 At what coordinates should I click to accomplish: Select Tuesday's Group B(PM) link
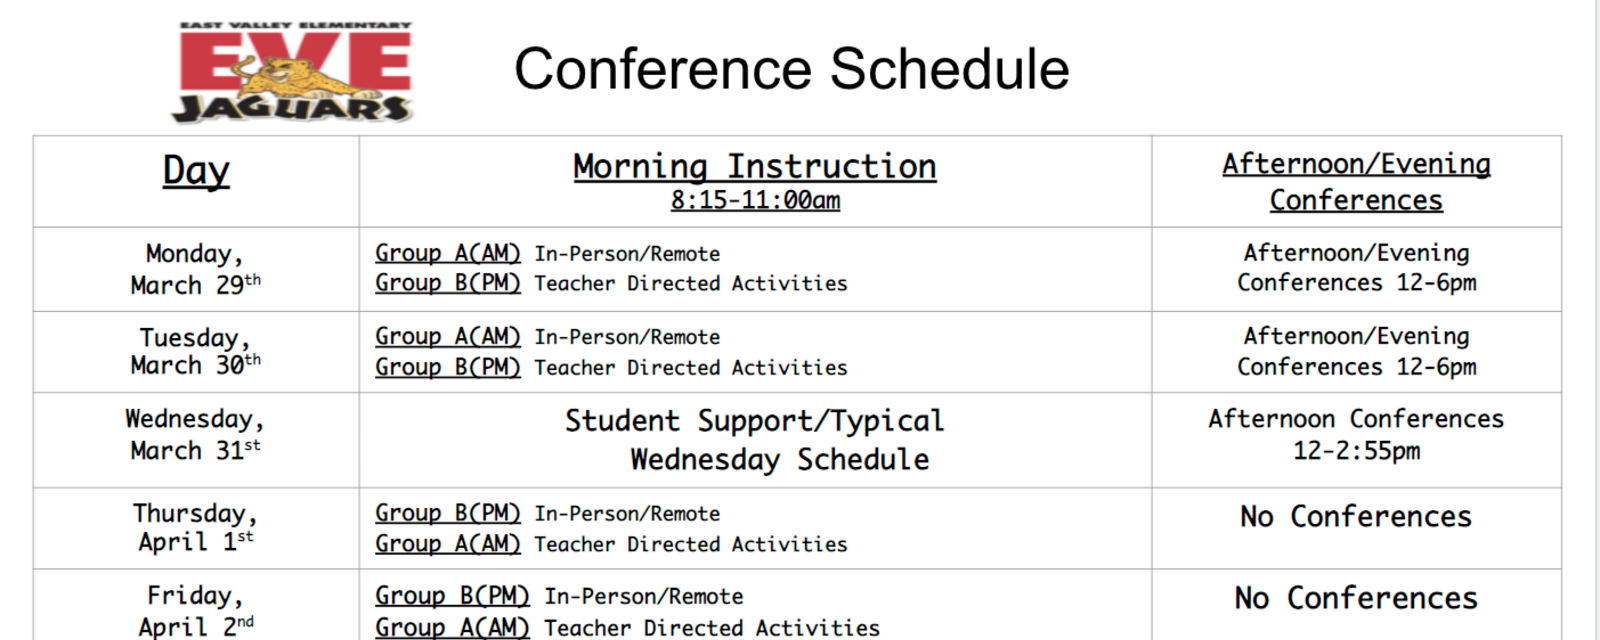(x=448, y=367)
